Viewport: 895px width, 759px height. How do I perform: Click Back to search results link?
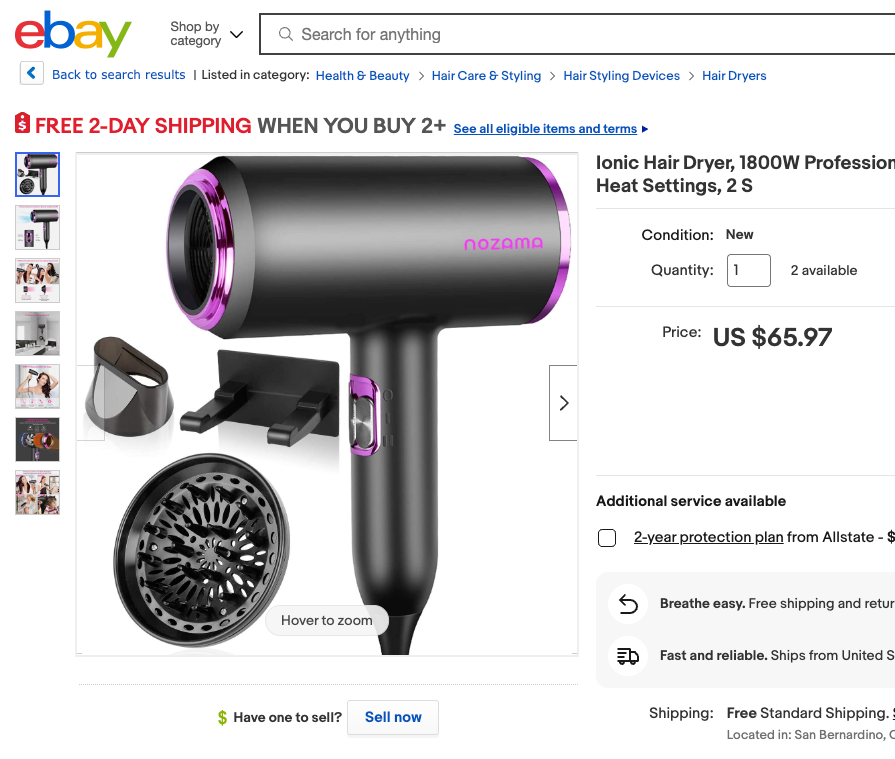tap(118, 75)
